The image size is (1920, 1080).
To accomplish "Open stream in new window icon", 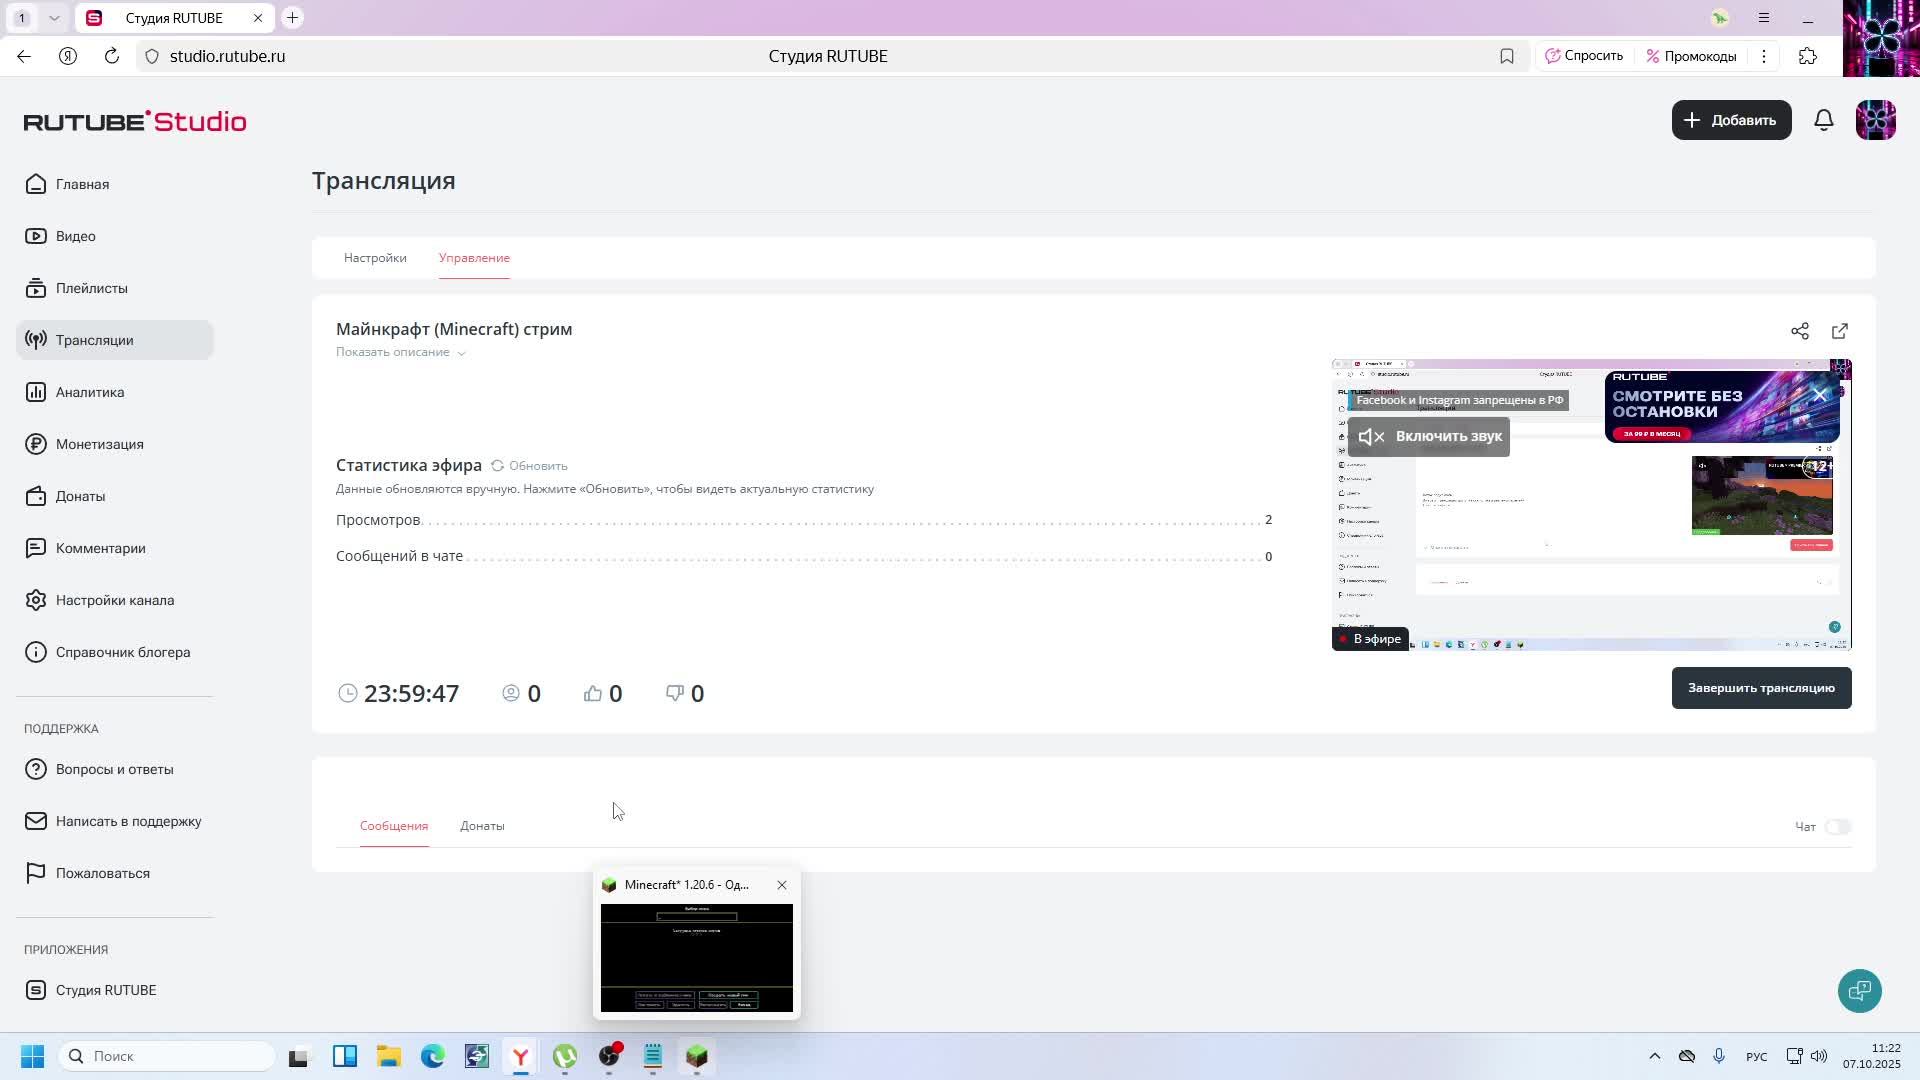I will [1840, 331].
